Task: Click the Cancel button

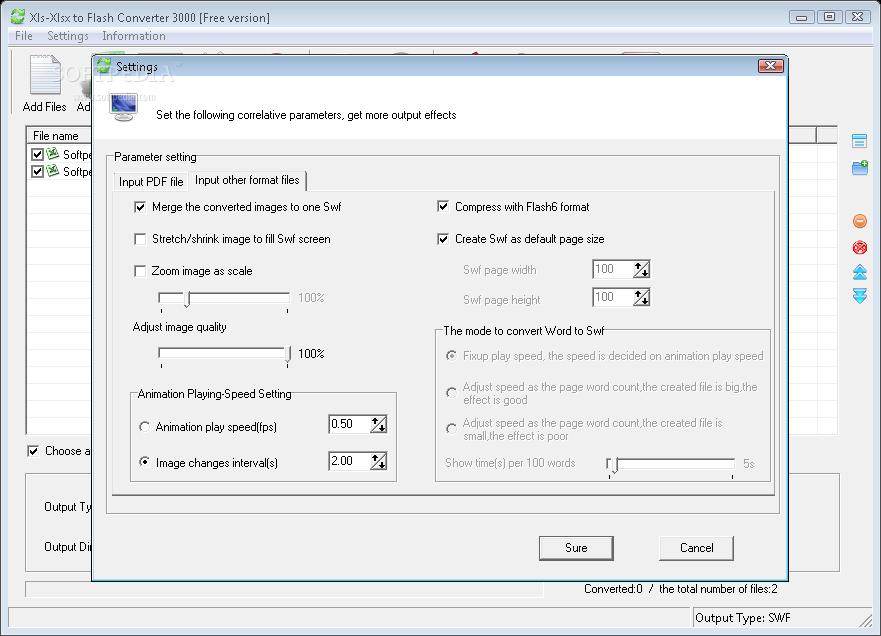Action: point(696,548)
